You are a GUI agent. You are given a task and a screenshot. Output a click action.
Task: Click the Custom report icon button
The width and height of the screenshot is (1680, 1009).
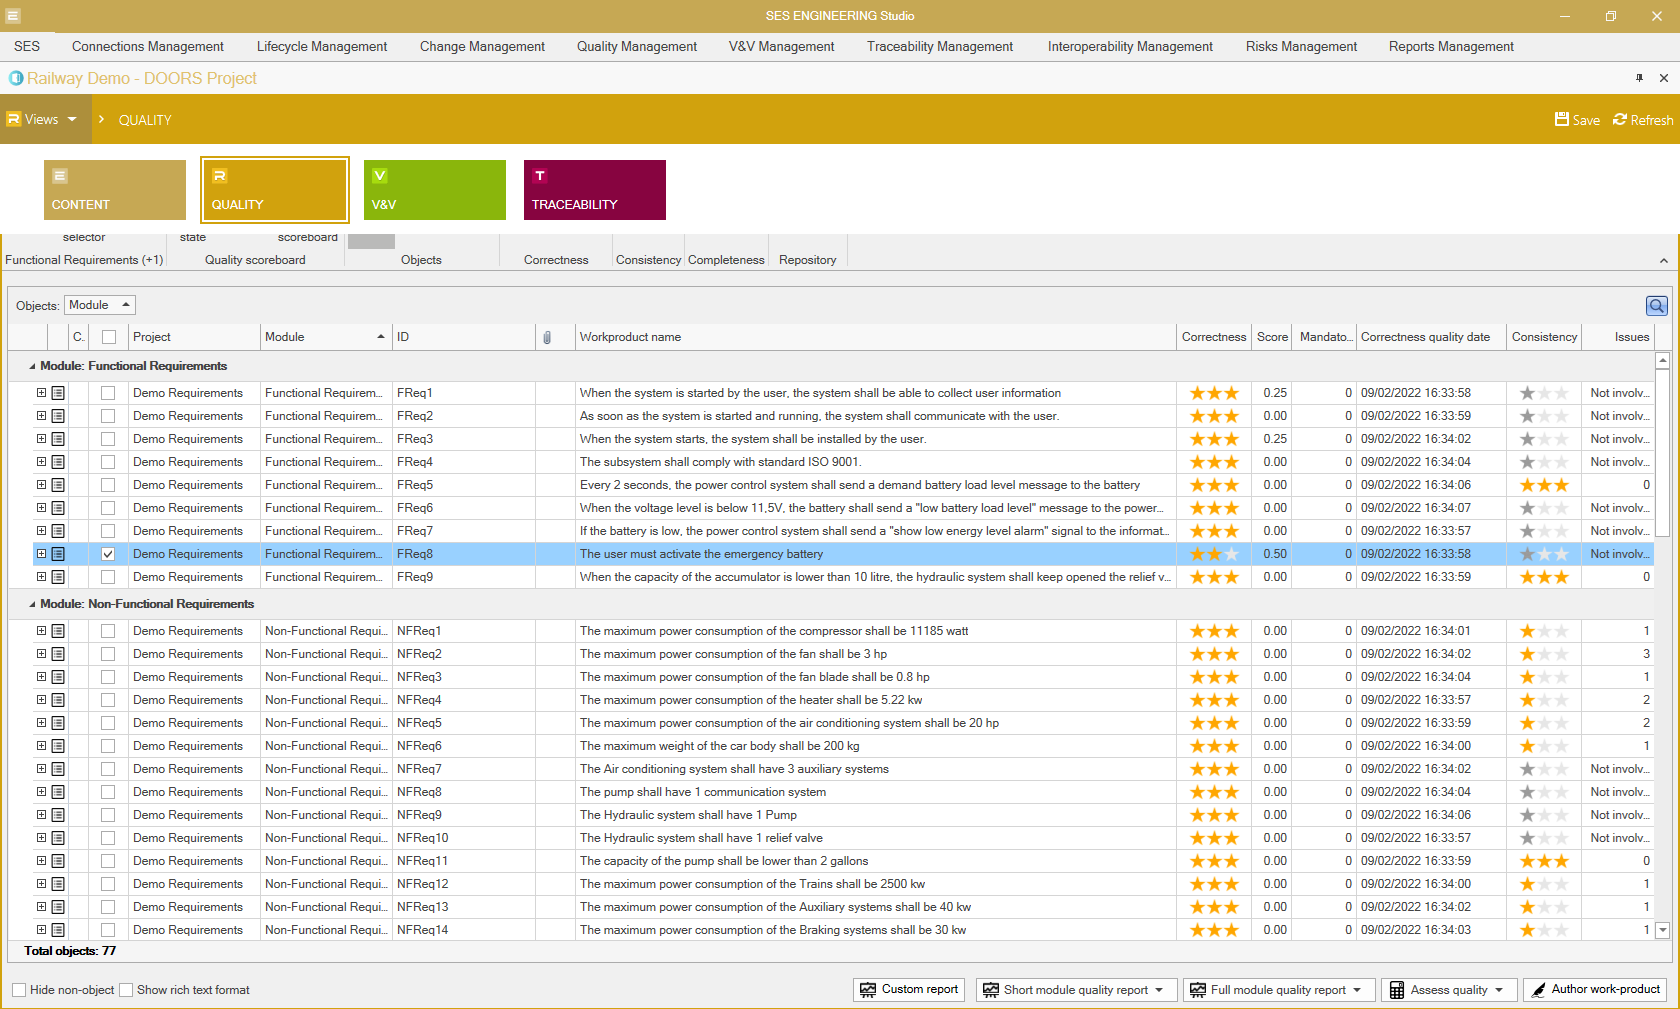click(909, 990)
